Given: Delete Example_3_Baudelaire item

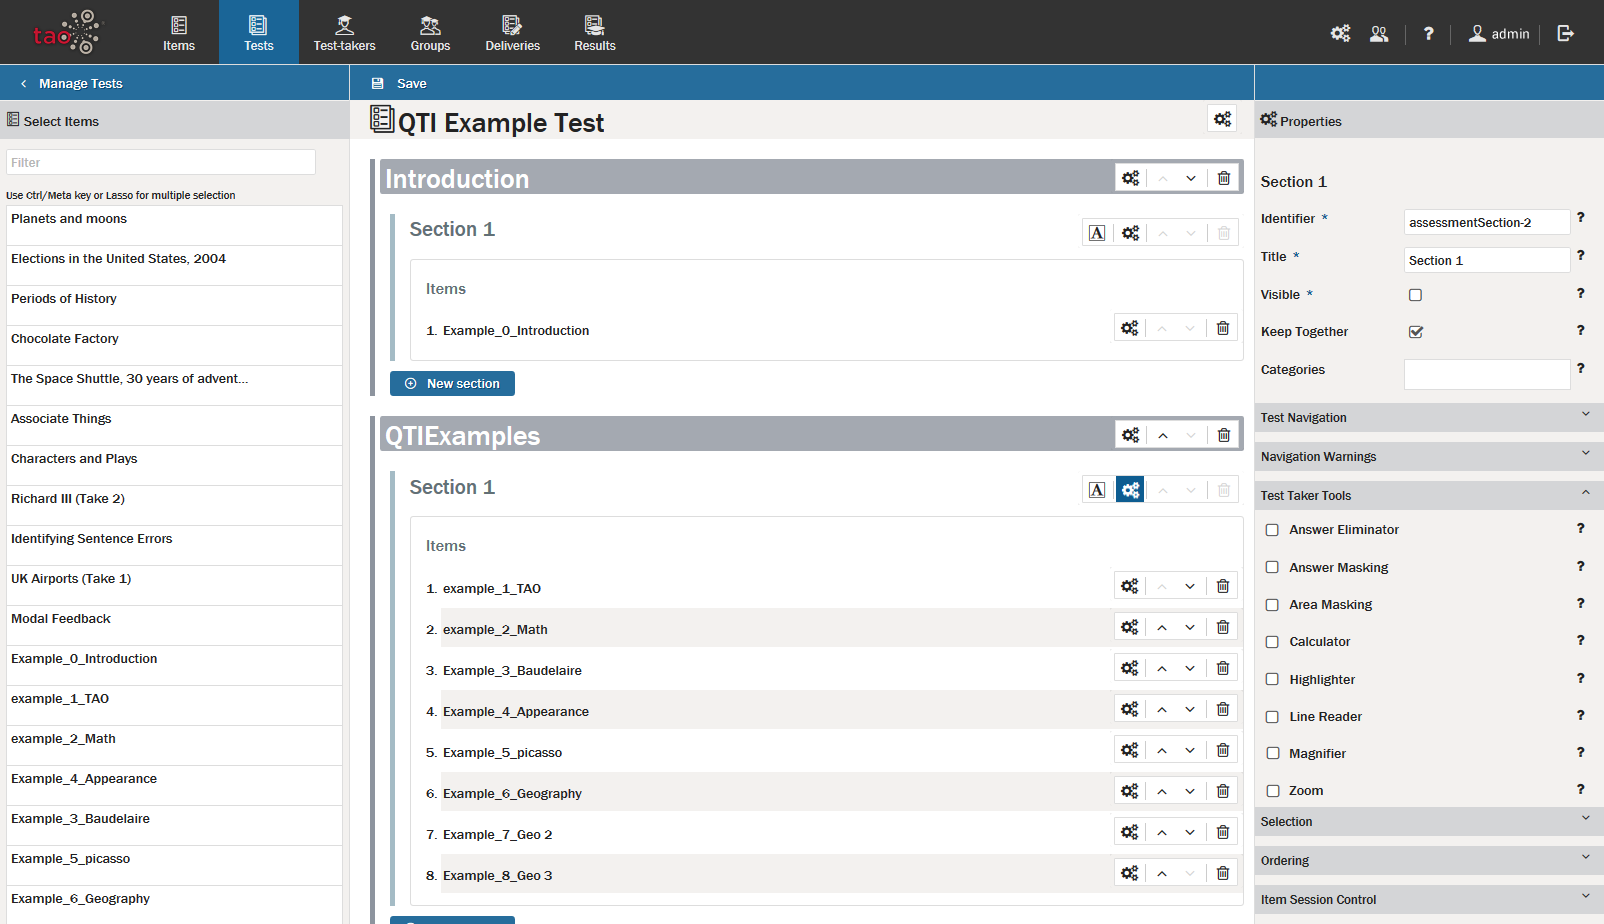Looking at the screenshot, I should click(1222, 668).
